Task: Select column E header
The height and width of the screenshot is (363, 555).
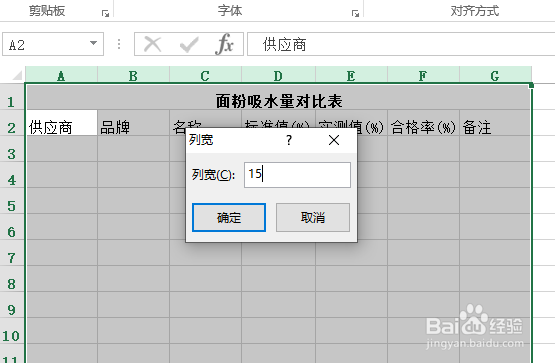Action: (x=351, y=75)
